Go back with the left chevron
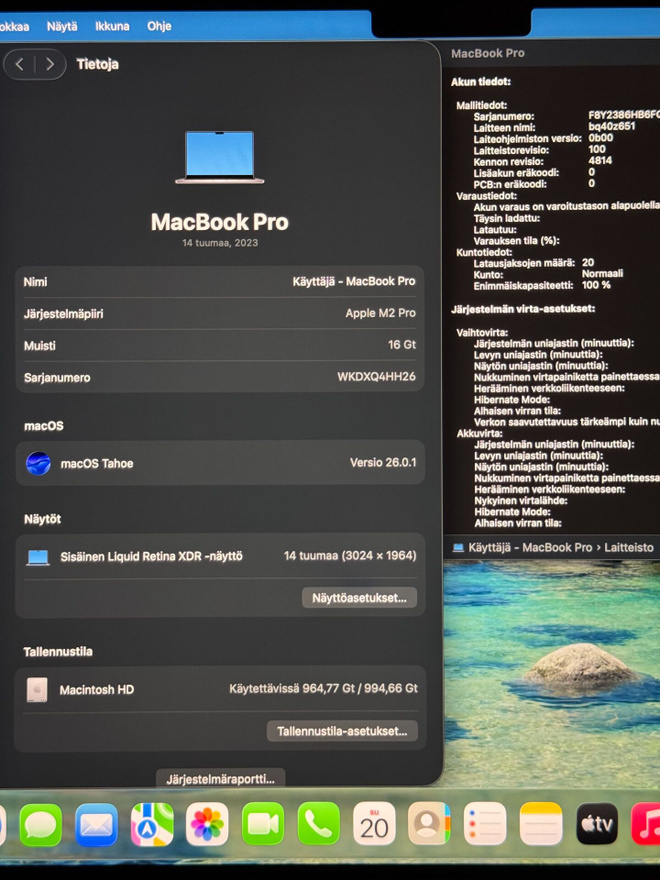The height and width of the screenshot is (880, 660). tap(20, 64)
